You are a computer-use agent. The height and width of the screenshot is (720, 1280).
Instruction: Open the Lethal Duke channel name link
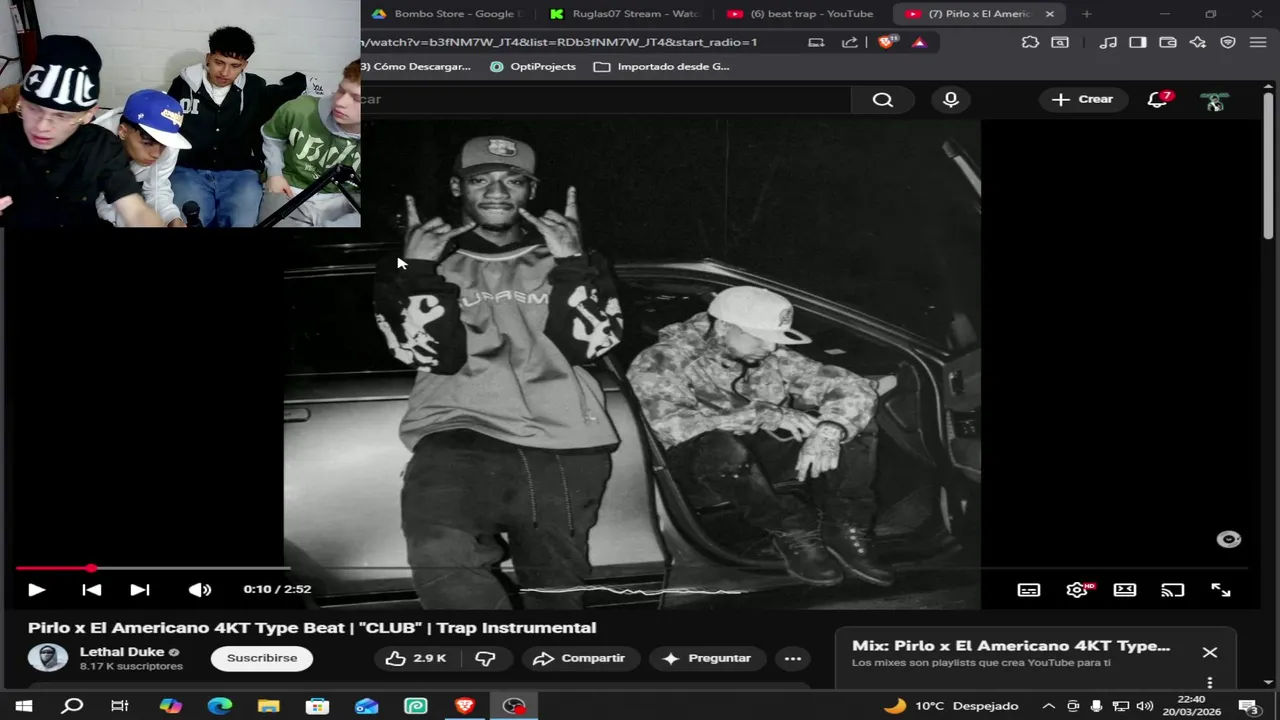122,652
